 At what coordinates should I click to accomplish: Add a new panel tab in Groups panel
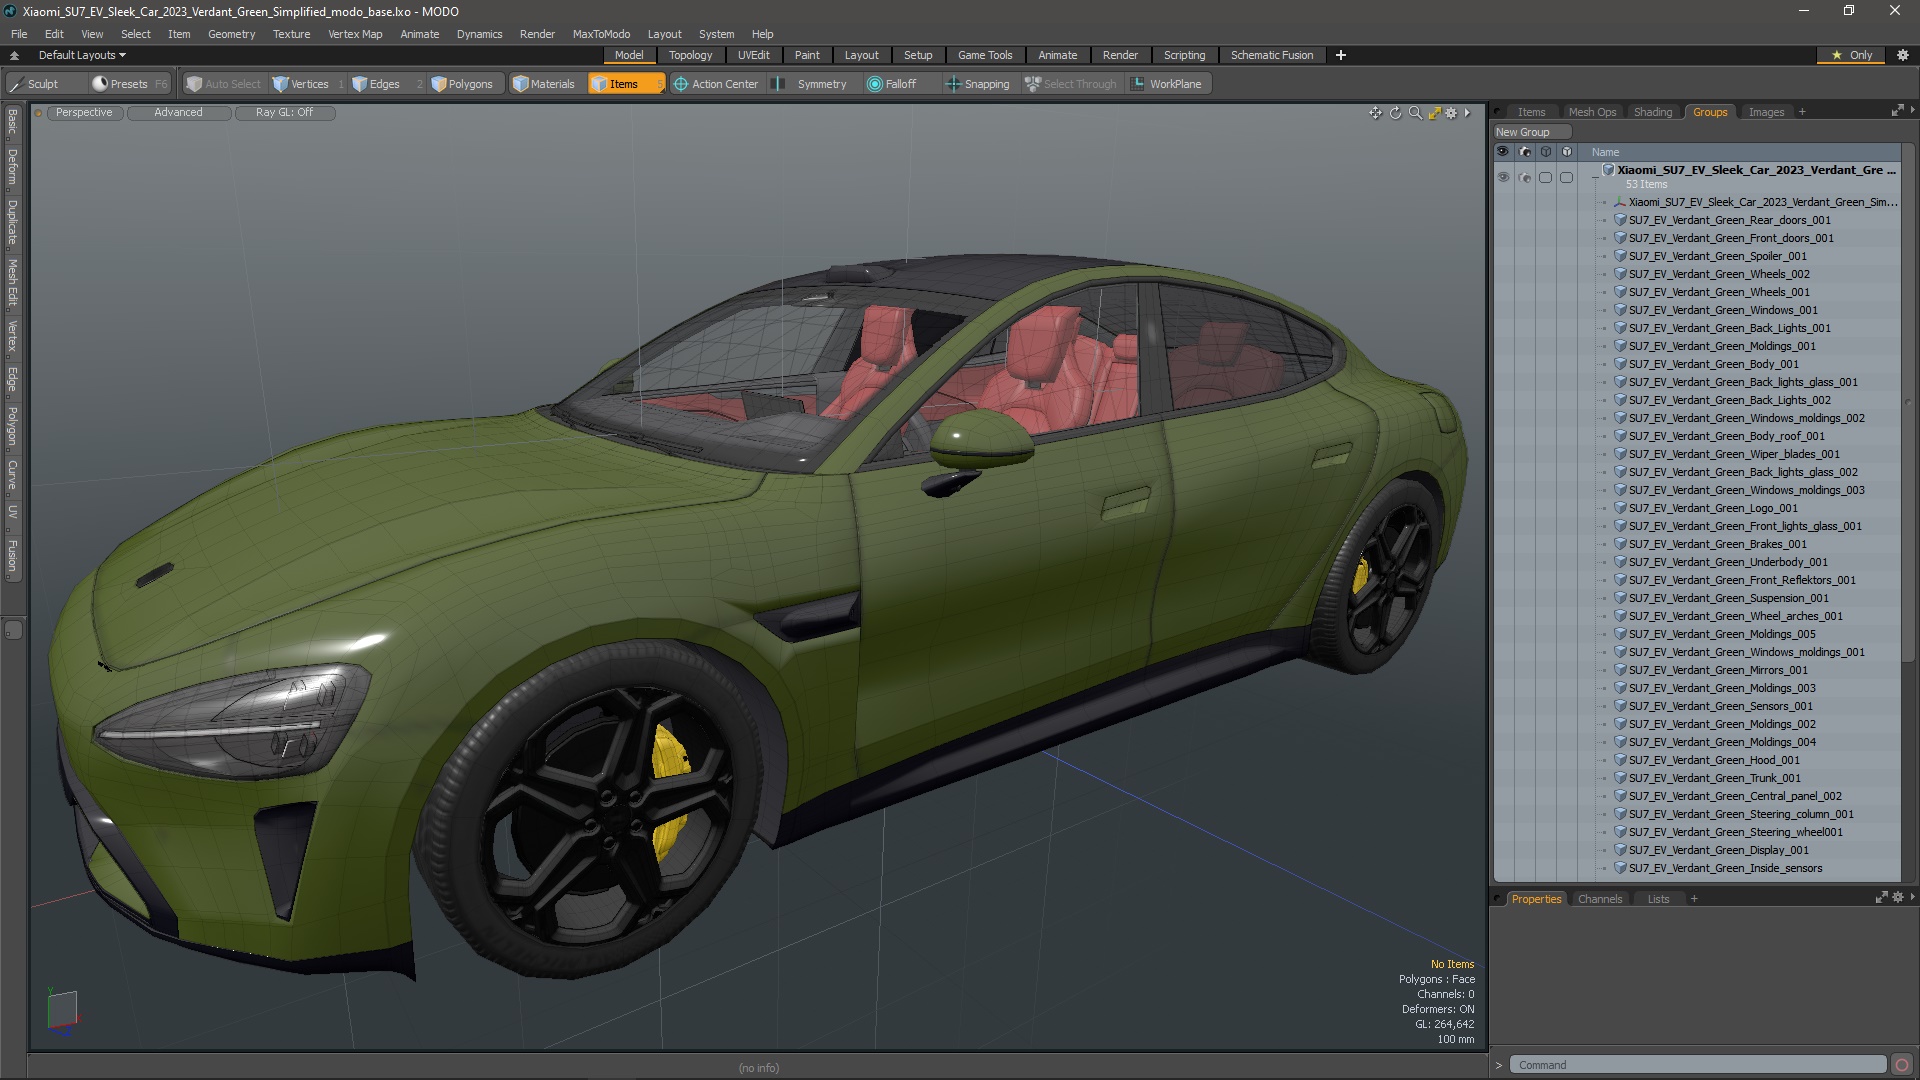(x=1802, y=112)
